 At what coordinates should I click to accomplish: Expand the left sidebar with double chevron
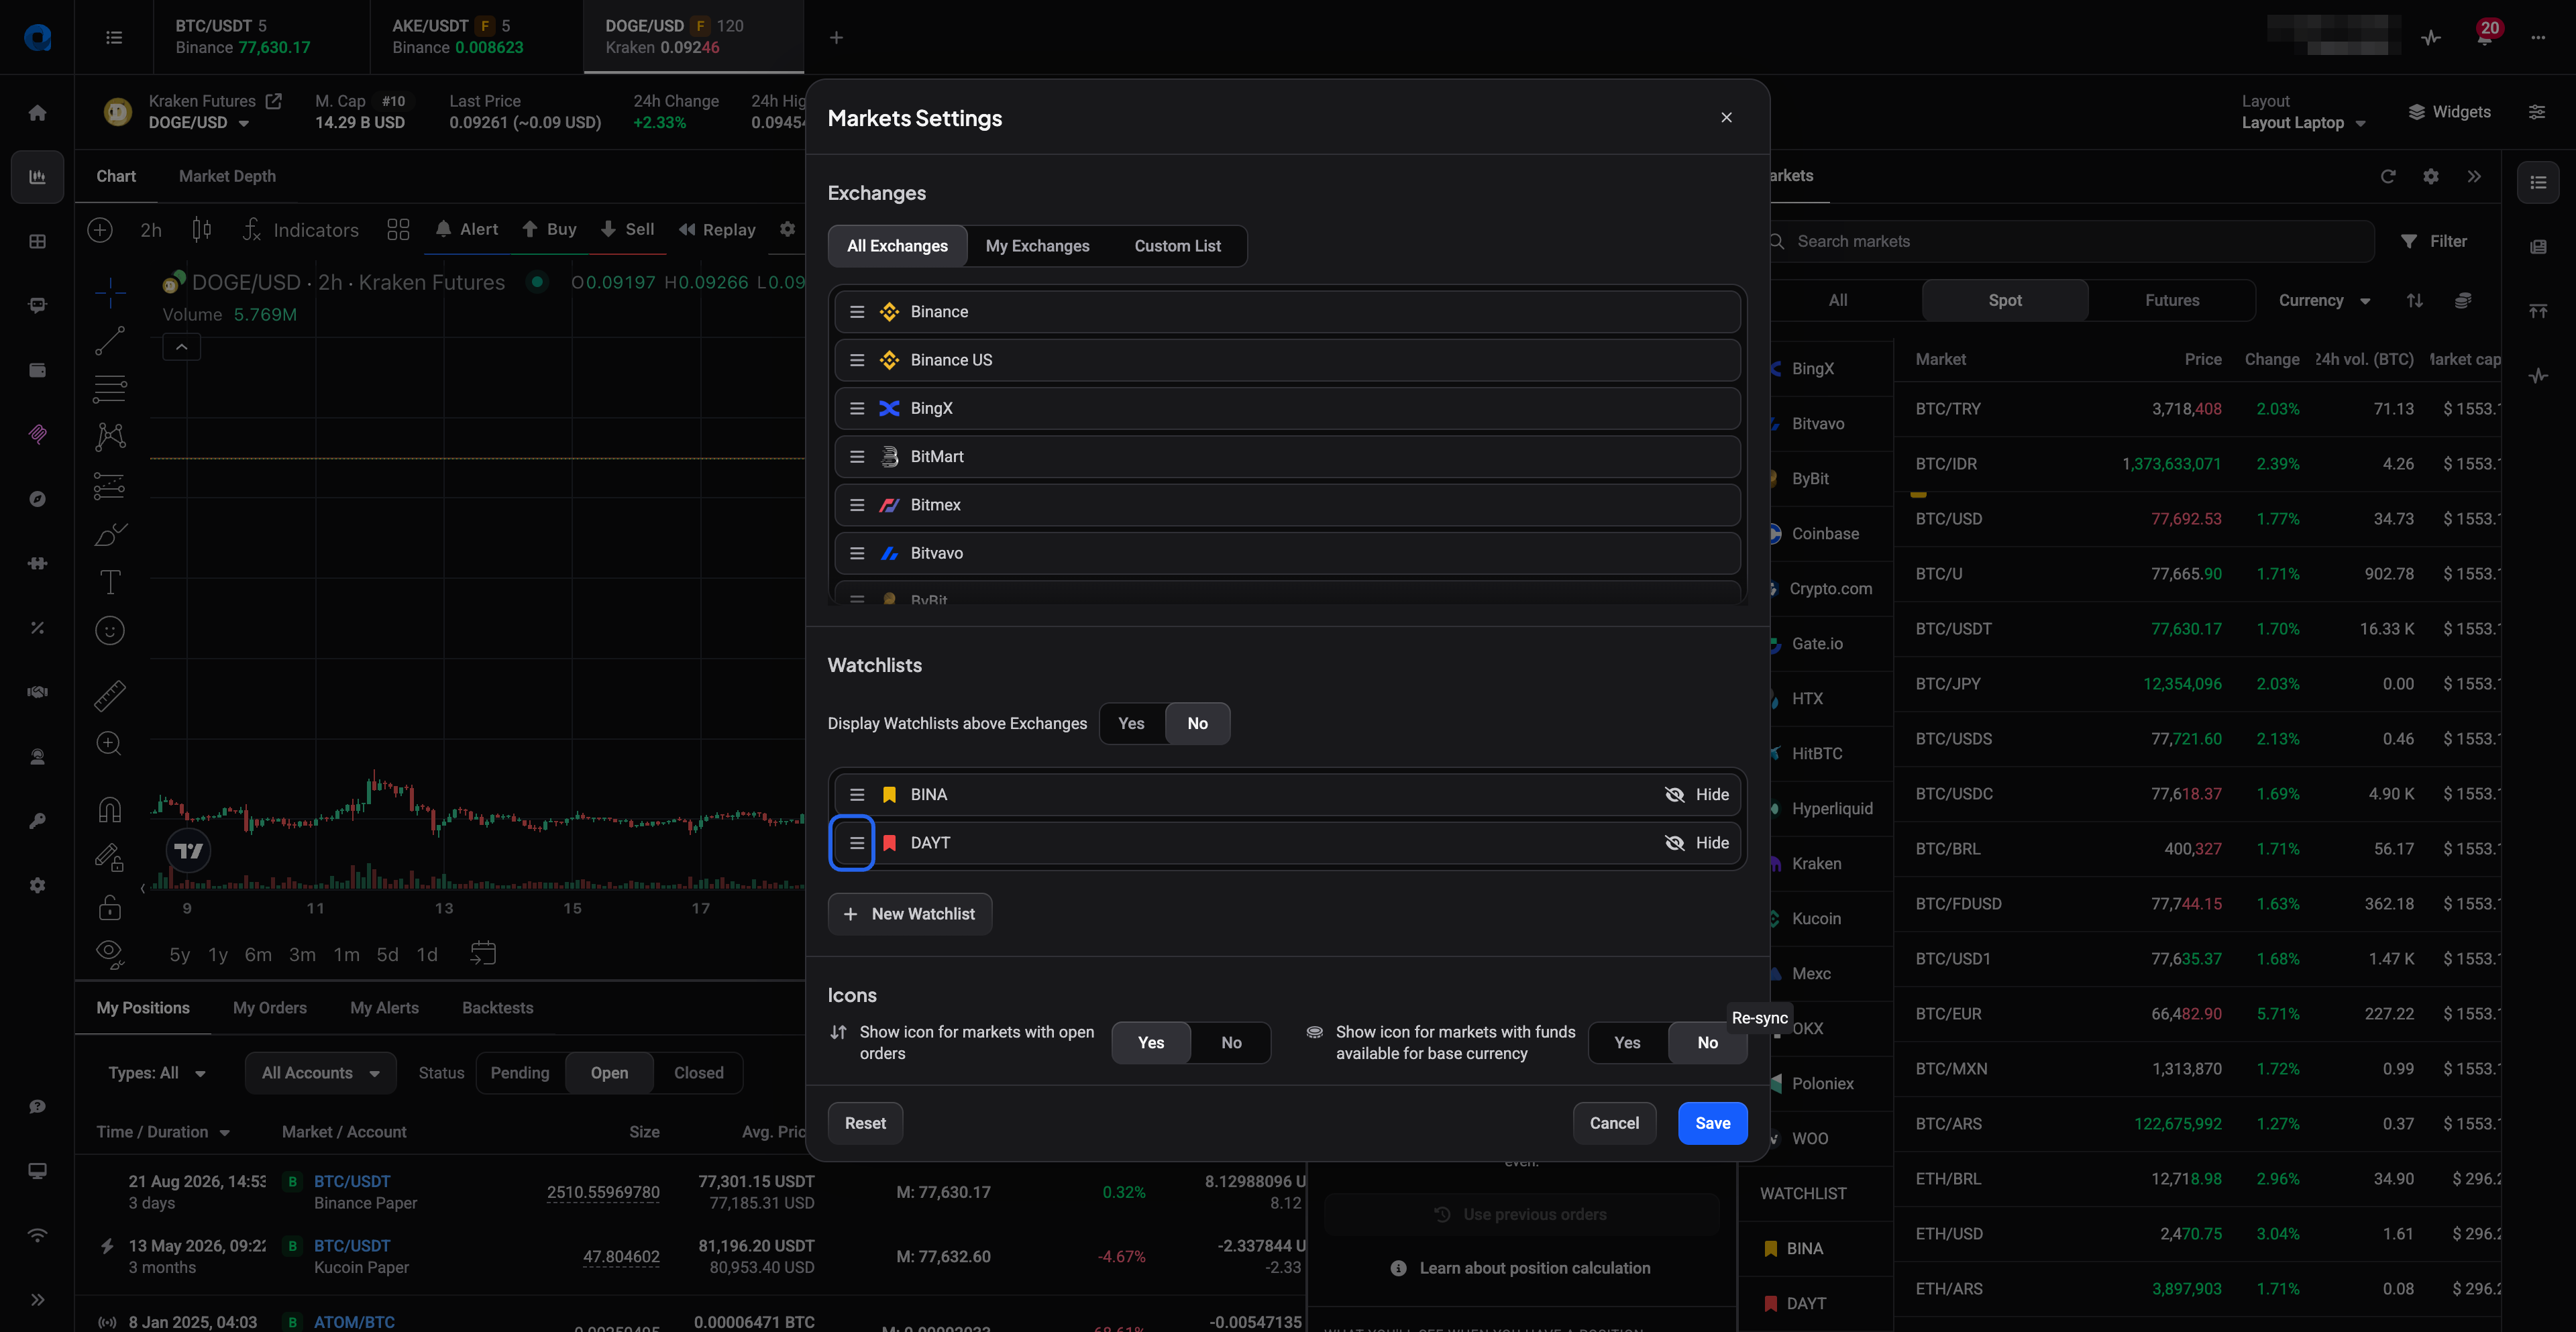coord(37,1300)
